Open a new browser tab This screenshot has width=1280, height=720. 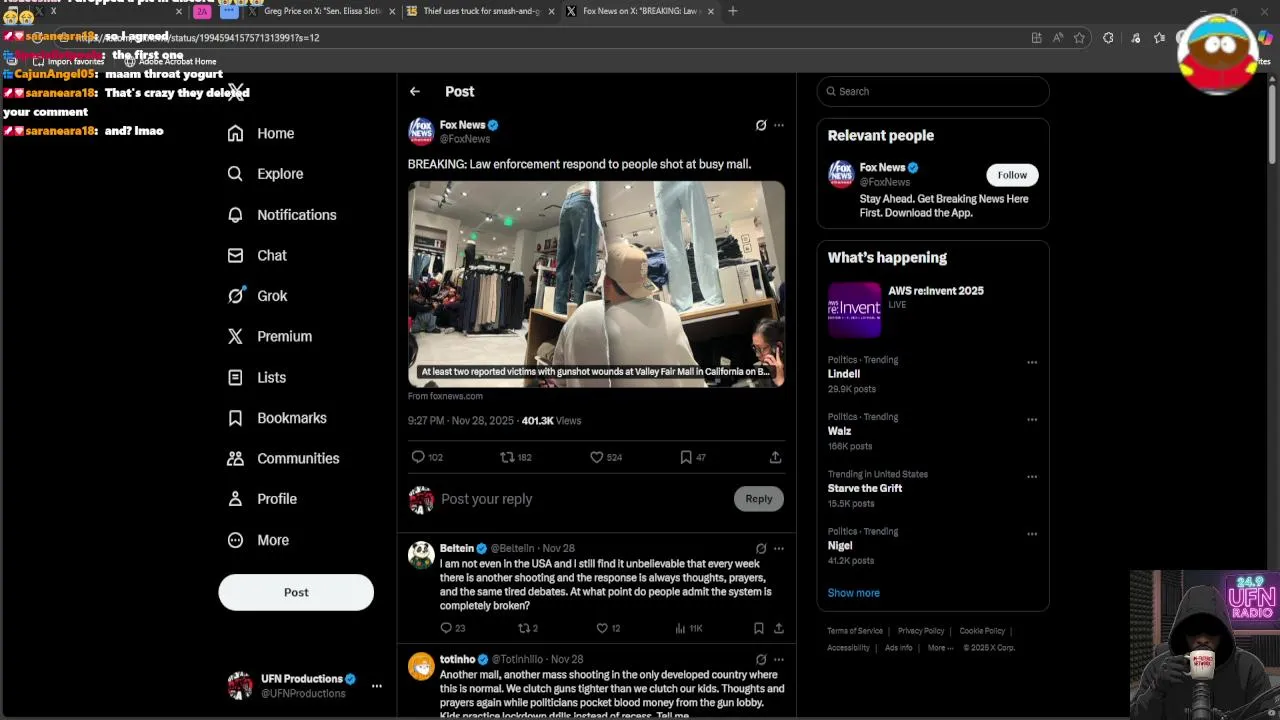pyautogui.click(x=733, y=11)
